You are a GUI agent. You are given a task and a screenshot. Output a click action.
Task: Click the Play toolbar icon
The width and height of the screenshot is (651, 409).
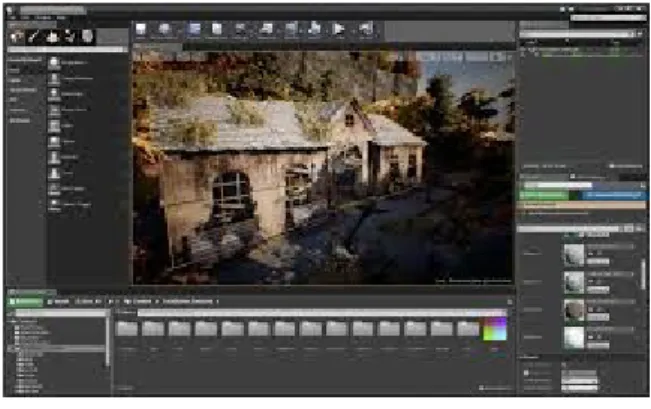coord(339,30)
